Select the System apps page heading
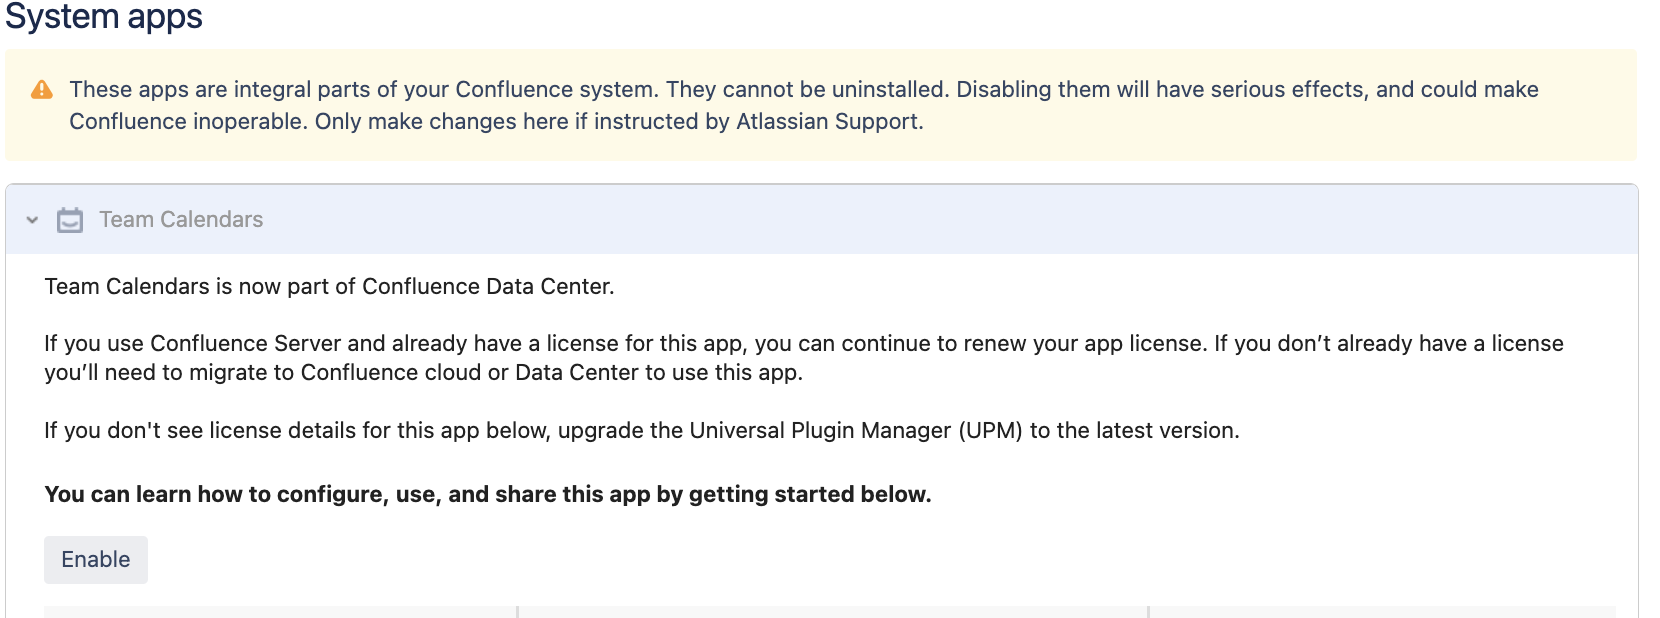Image resolution: width=1660 pixels, height=618 pixels. pos(102,17)
